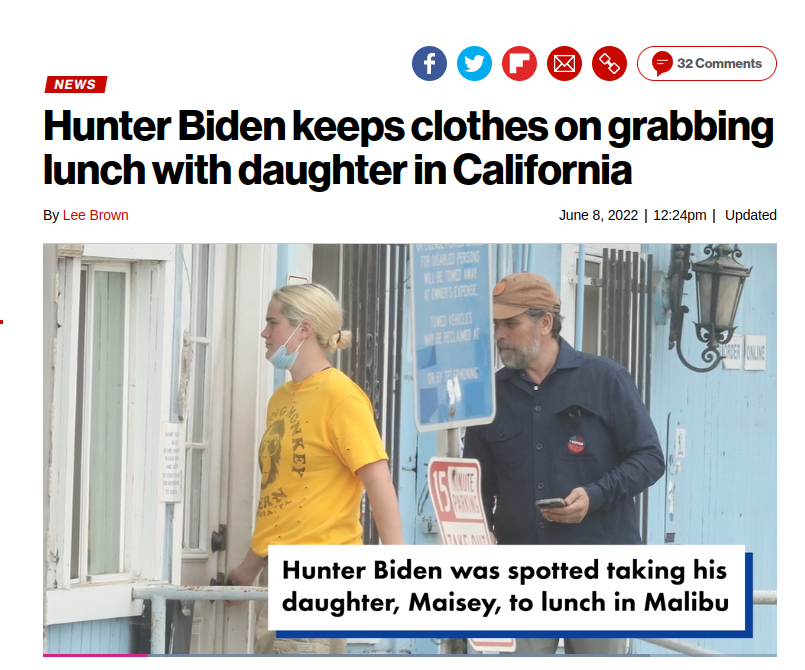Click the Hunter Biden article headline
This screenshot has height=670, width=805.
408,148
